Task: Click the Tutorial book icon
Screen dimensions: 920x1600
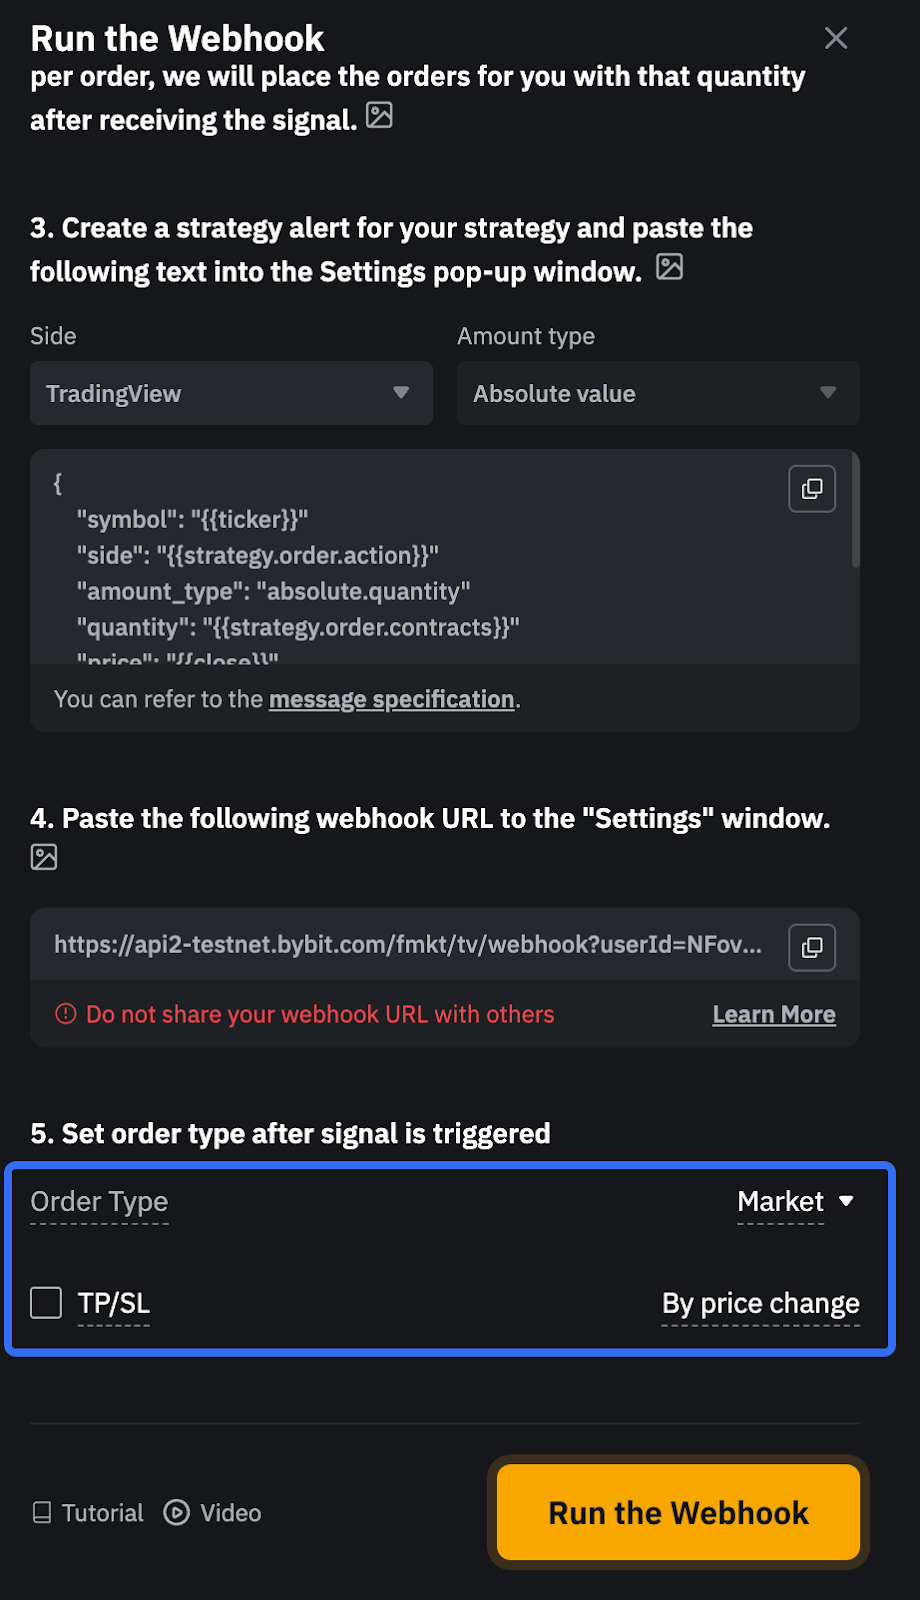Action: coord(42,1513)
